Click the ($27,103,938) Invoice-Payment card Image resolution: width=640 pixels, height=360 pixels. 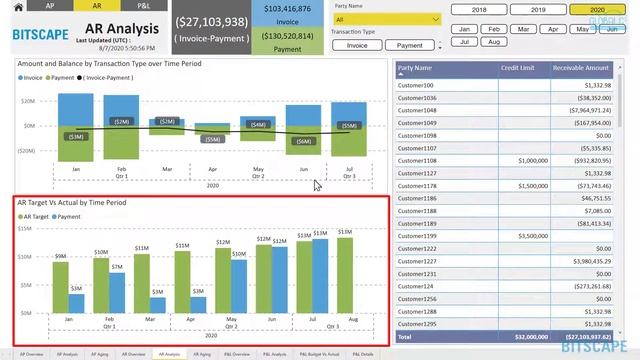point(211,27)
